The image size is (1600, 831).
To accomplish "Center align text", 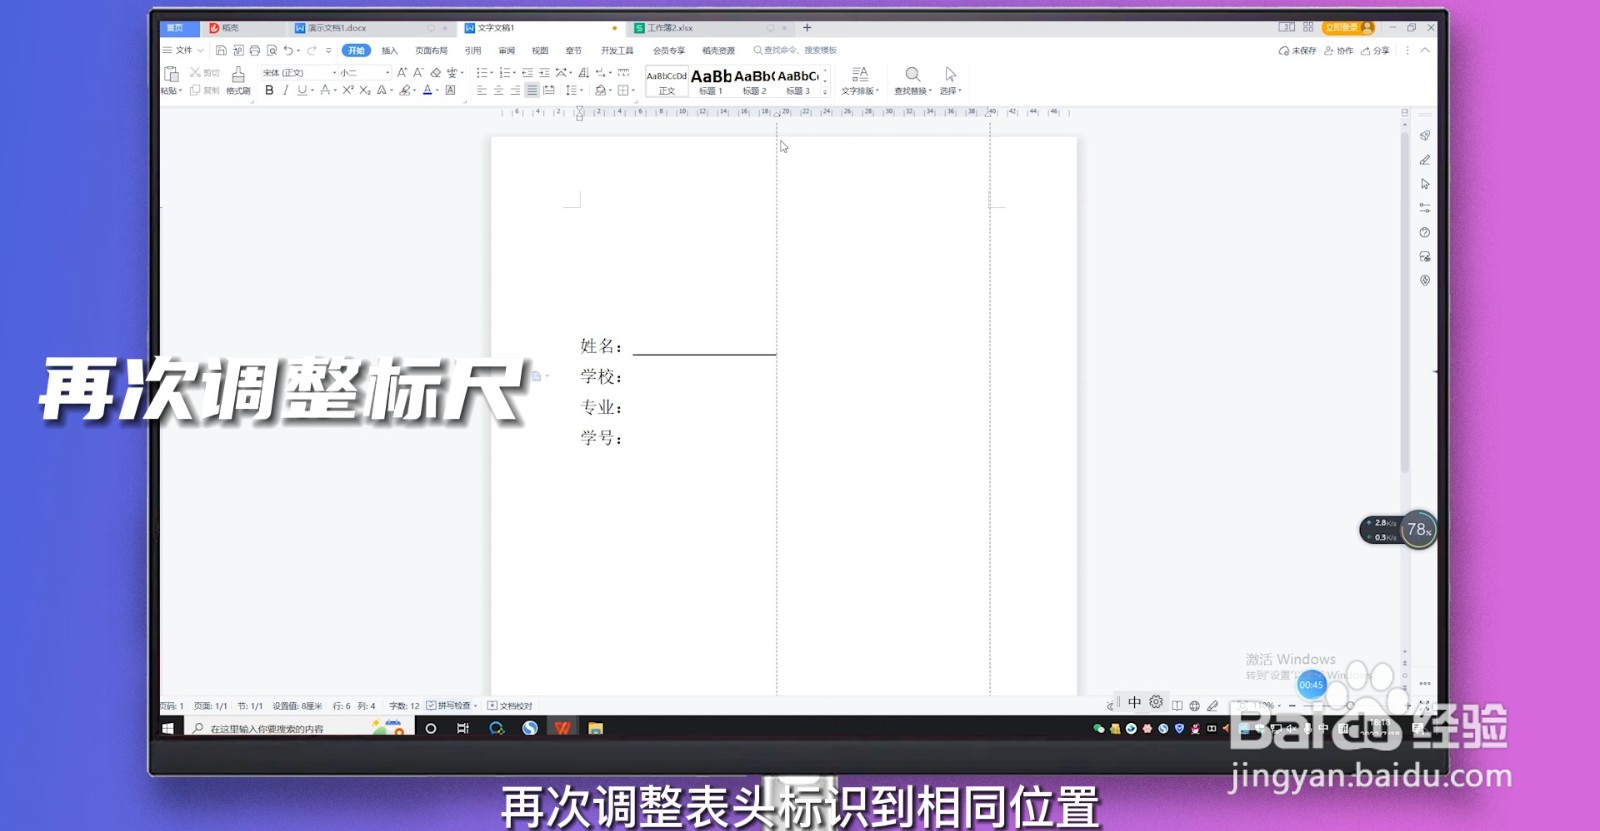I will point(498,90).
